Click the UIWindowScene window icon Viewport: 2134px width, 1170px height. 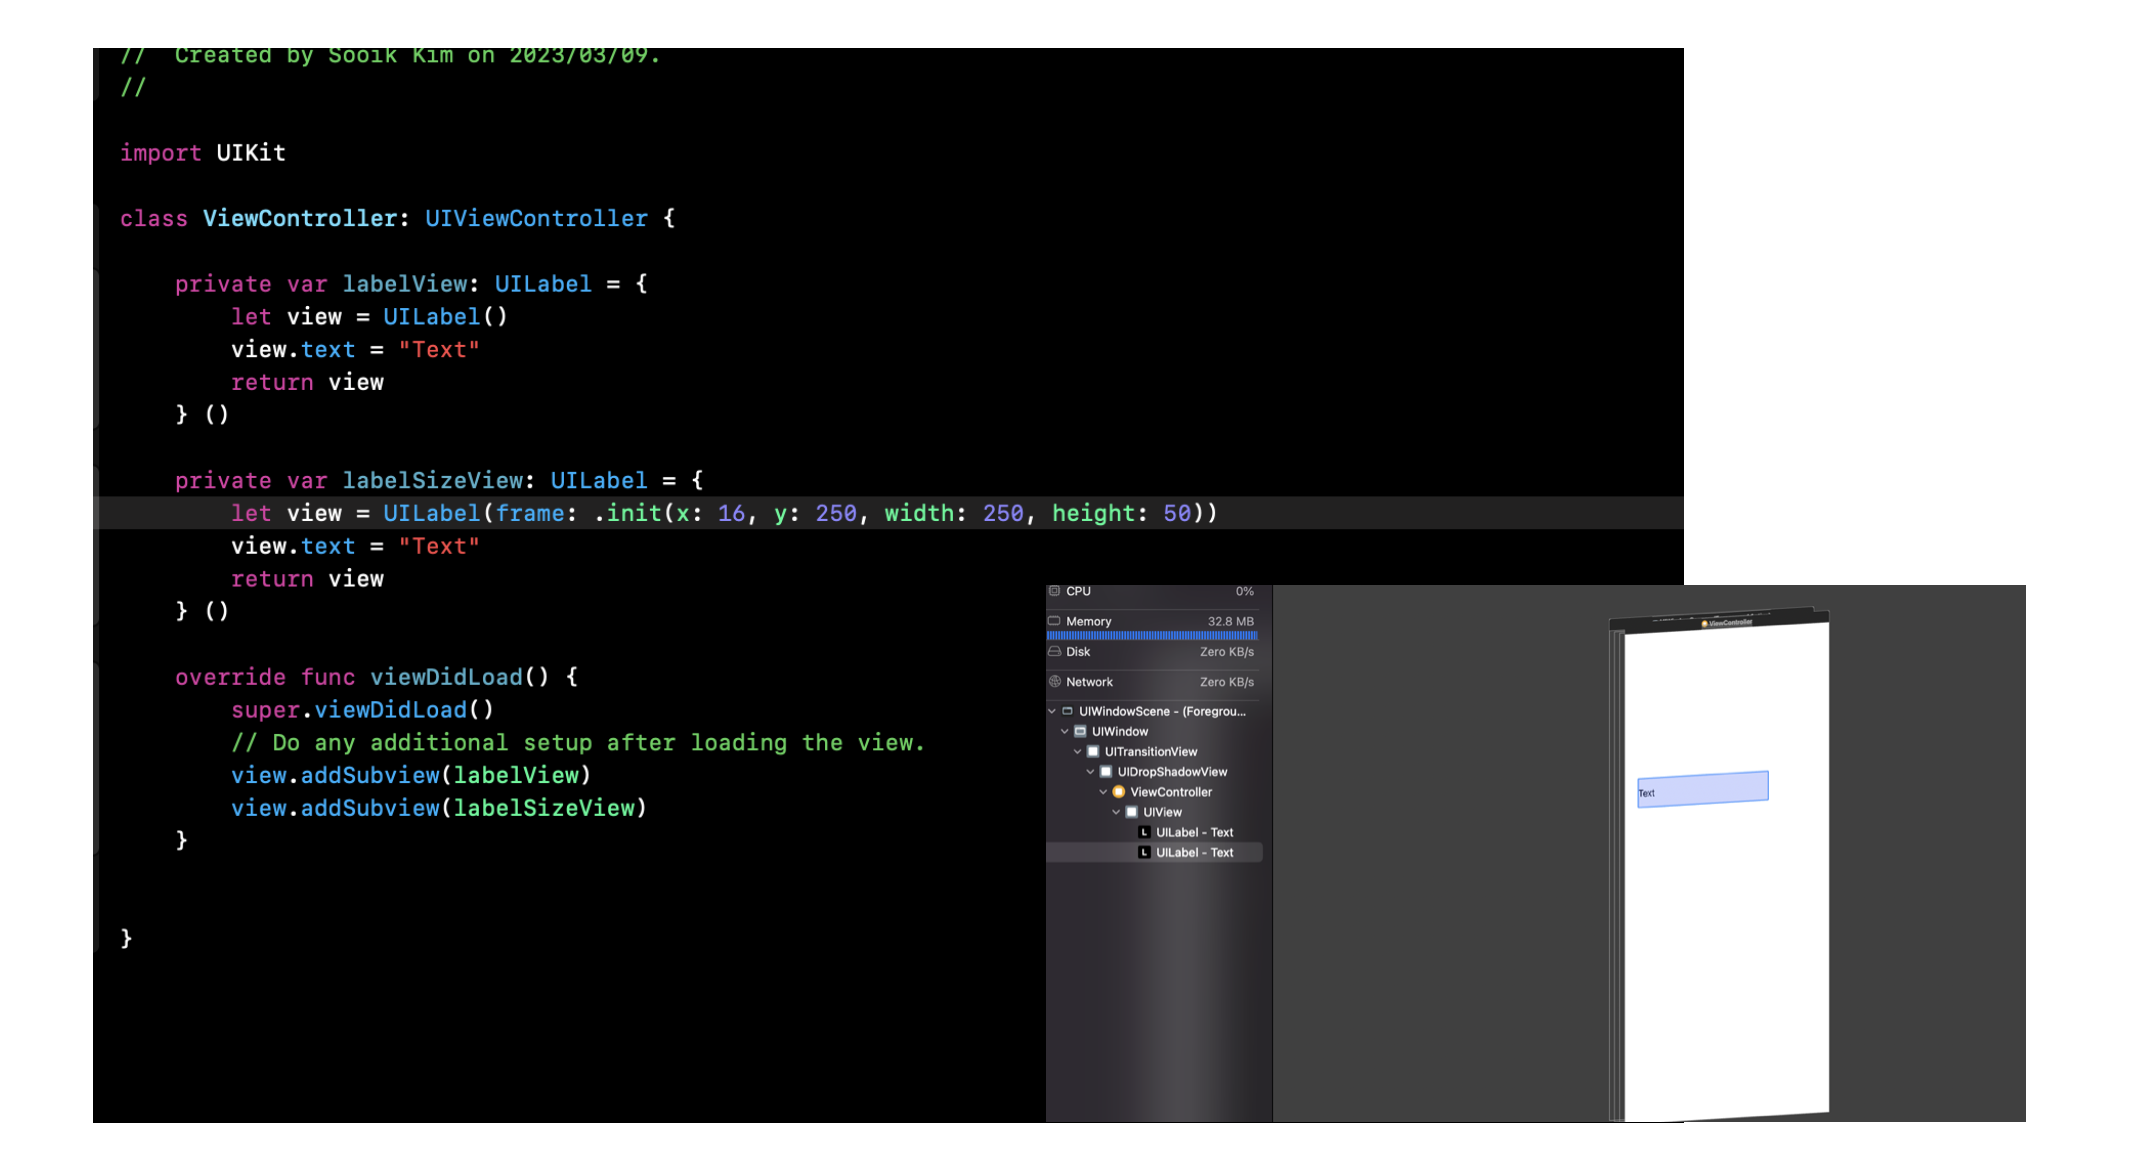[1067, 711]
